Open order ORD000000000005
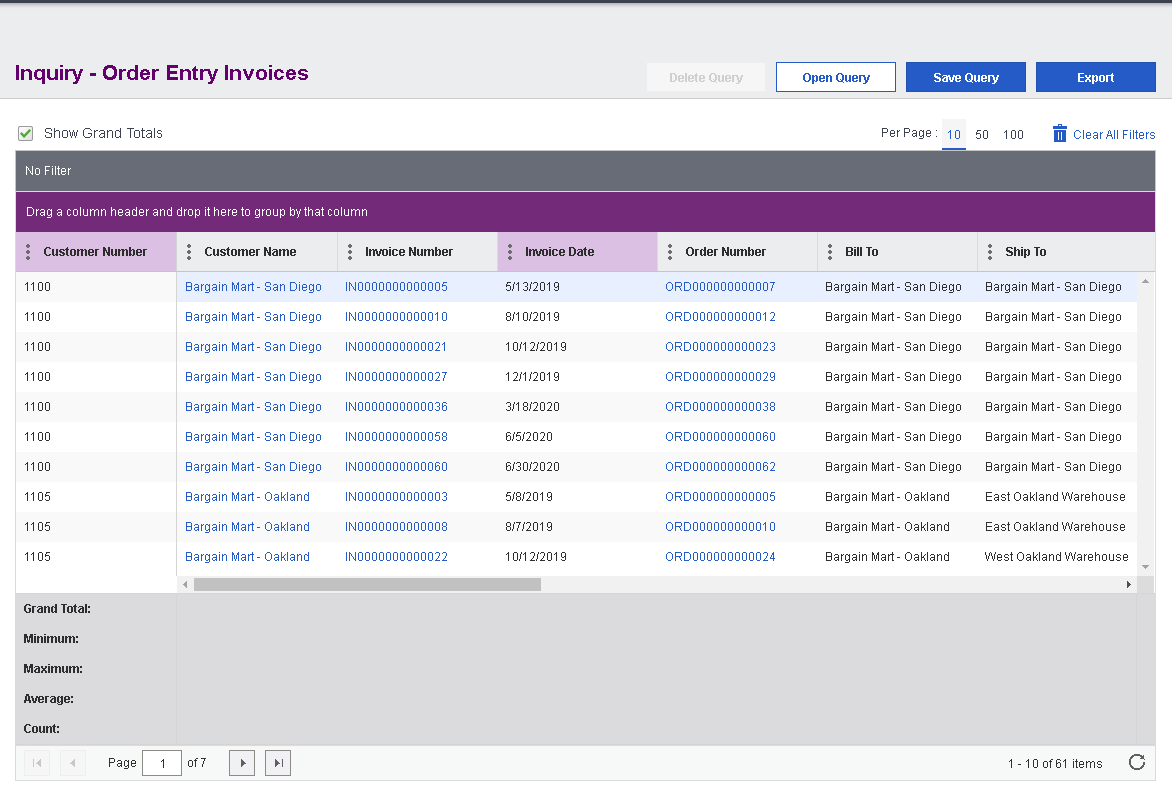Viewport: 1172px width, 809px height. pos(721,496)
